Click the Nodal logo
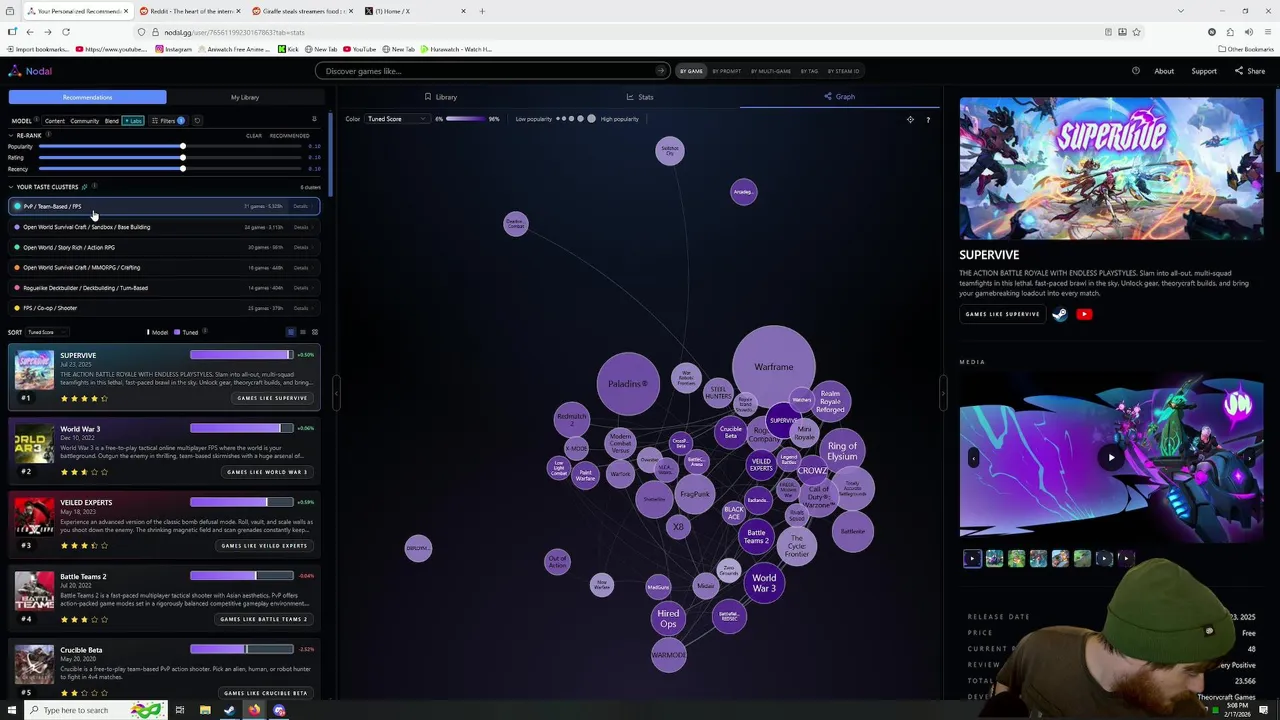 click(x=30, y=71)
